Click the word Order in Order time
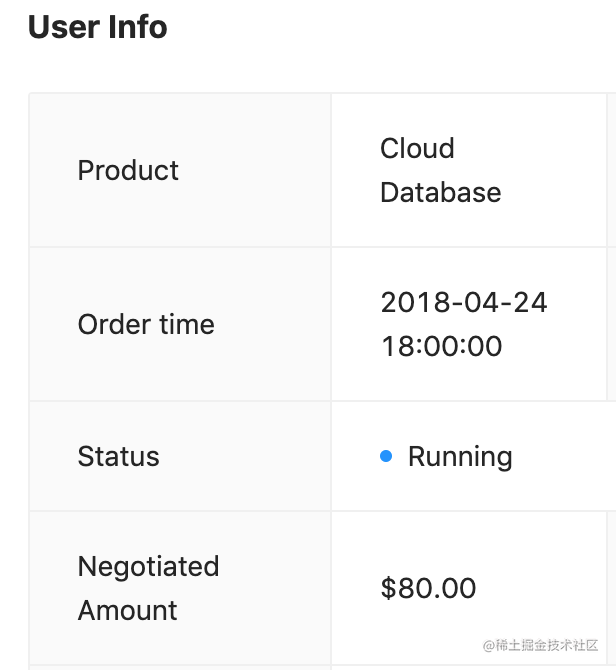 tap(108, 324)
